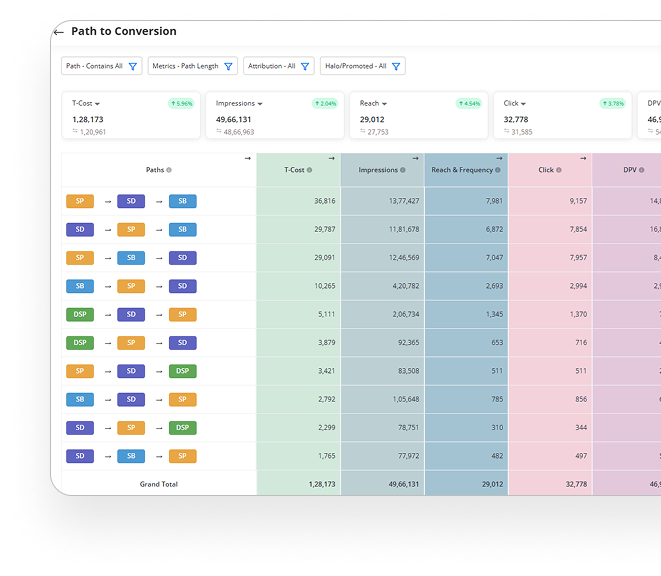Open the Click metric card dropdown
Screen dimensions: 661x576
pyautogui.click(x=523, y=104)
